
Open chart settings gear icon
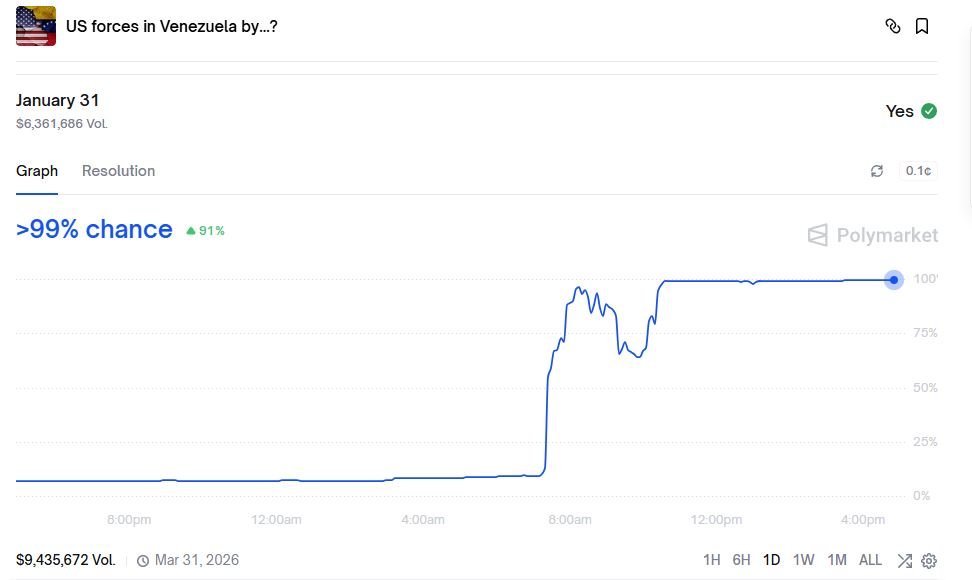coord(929,560)
